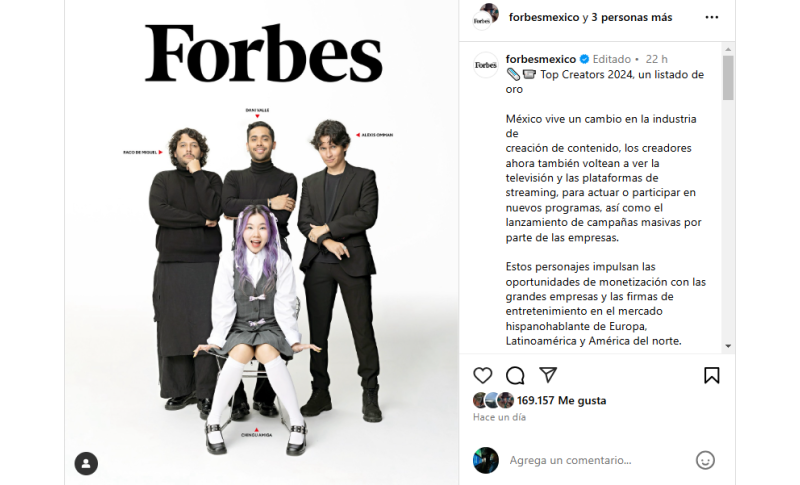Viewport: 800px width, 485px height.
Task: Save the post with the bookmark icon
Action: coord(712,375)
